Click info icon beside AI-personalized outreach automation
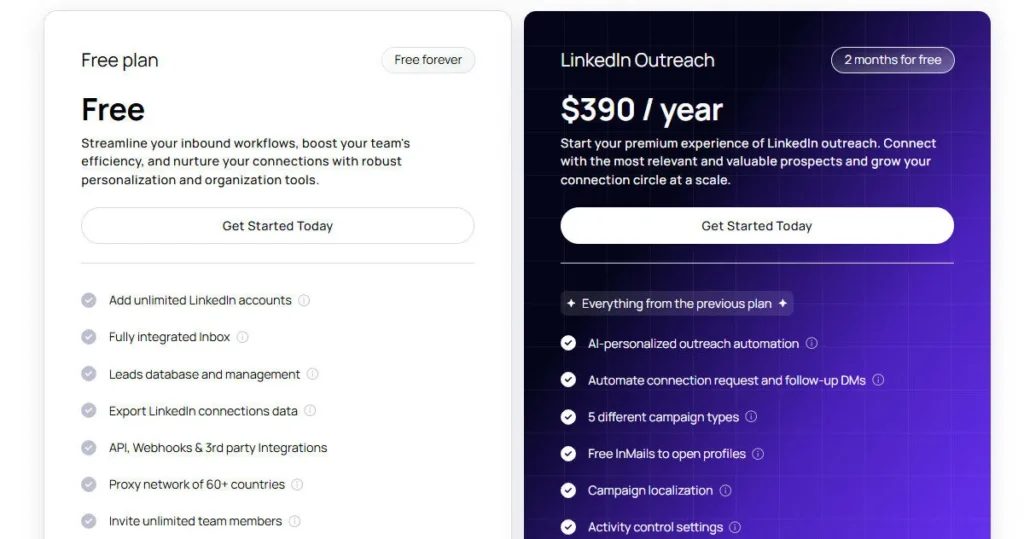Viewport: 1024px width, 539px height. (811, 344)
